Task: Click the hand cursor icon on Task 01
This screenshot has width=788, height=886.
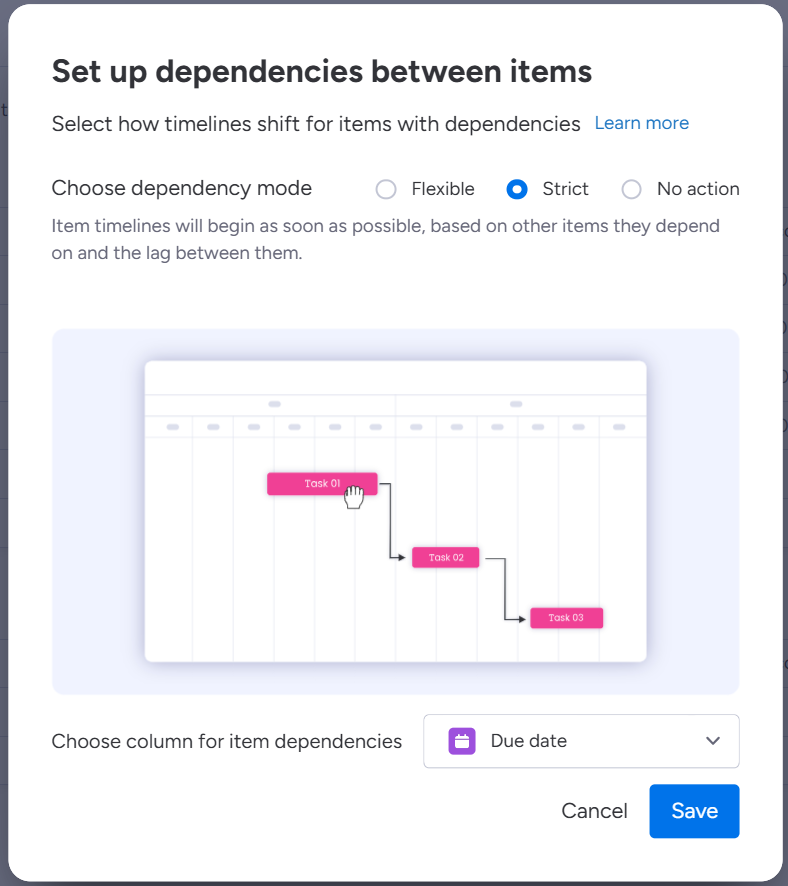Action: pyautogui.click(x=354, y=497)
